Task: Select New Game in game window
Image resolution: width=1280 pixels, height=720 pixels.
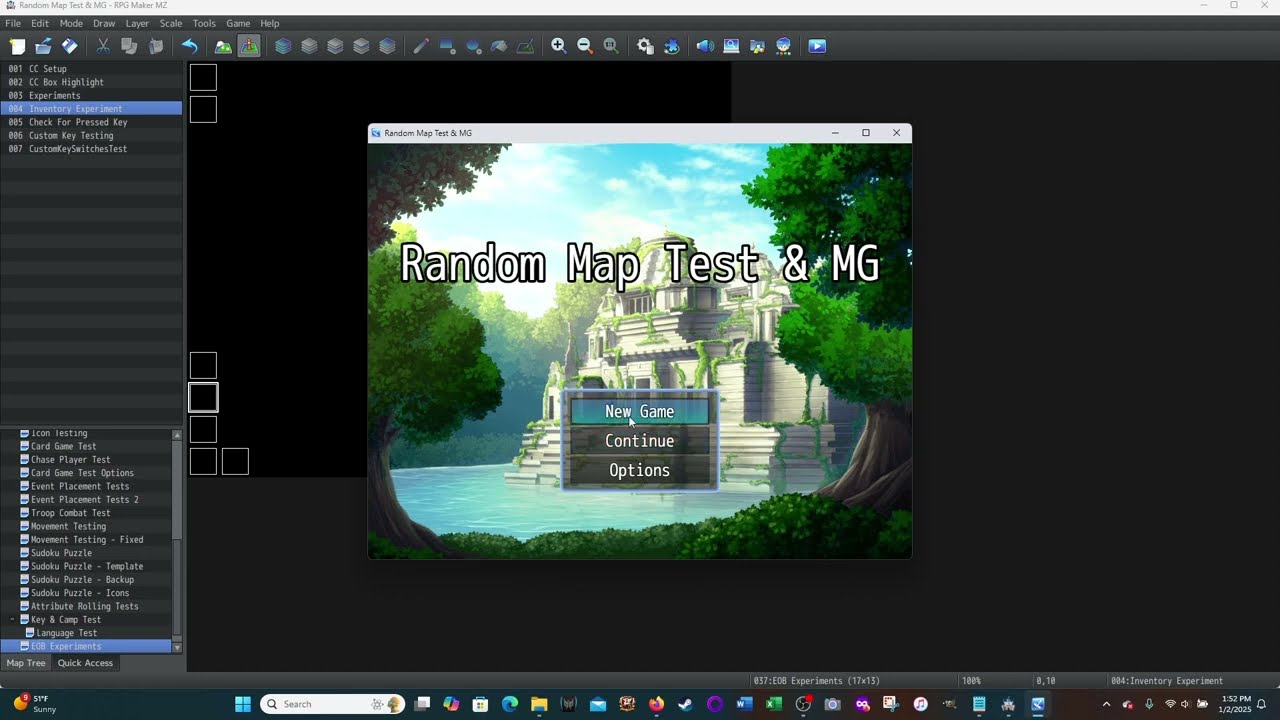Action: tap(639, 411)
